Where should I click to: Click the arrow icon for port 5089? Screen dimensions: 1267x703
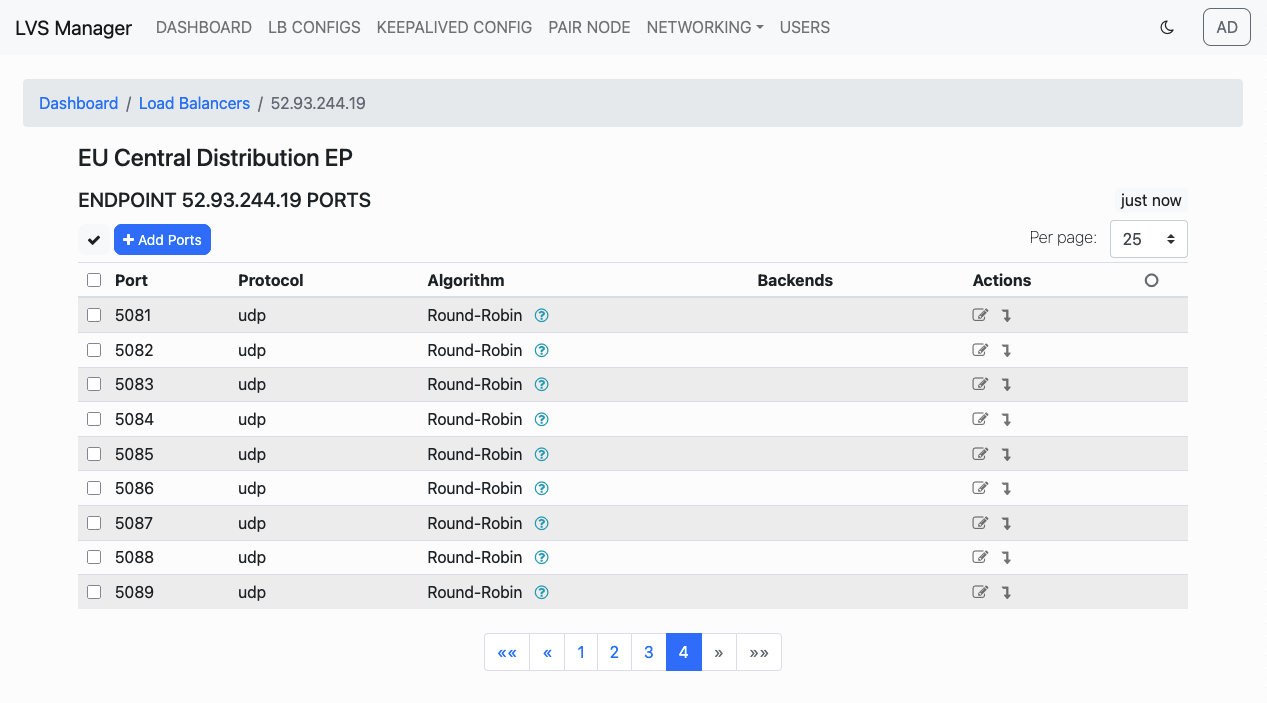pos(1006,592)
